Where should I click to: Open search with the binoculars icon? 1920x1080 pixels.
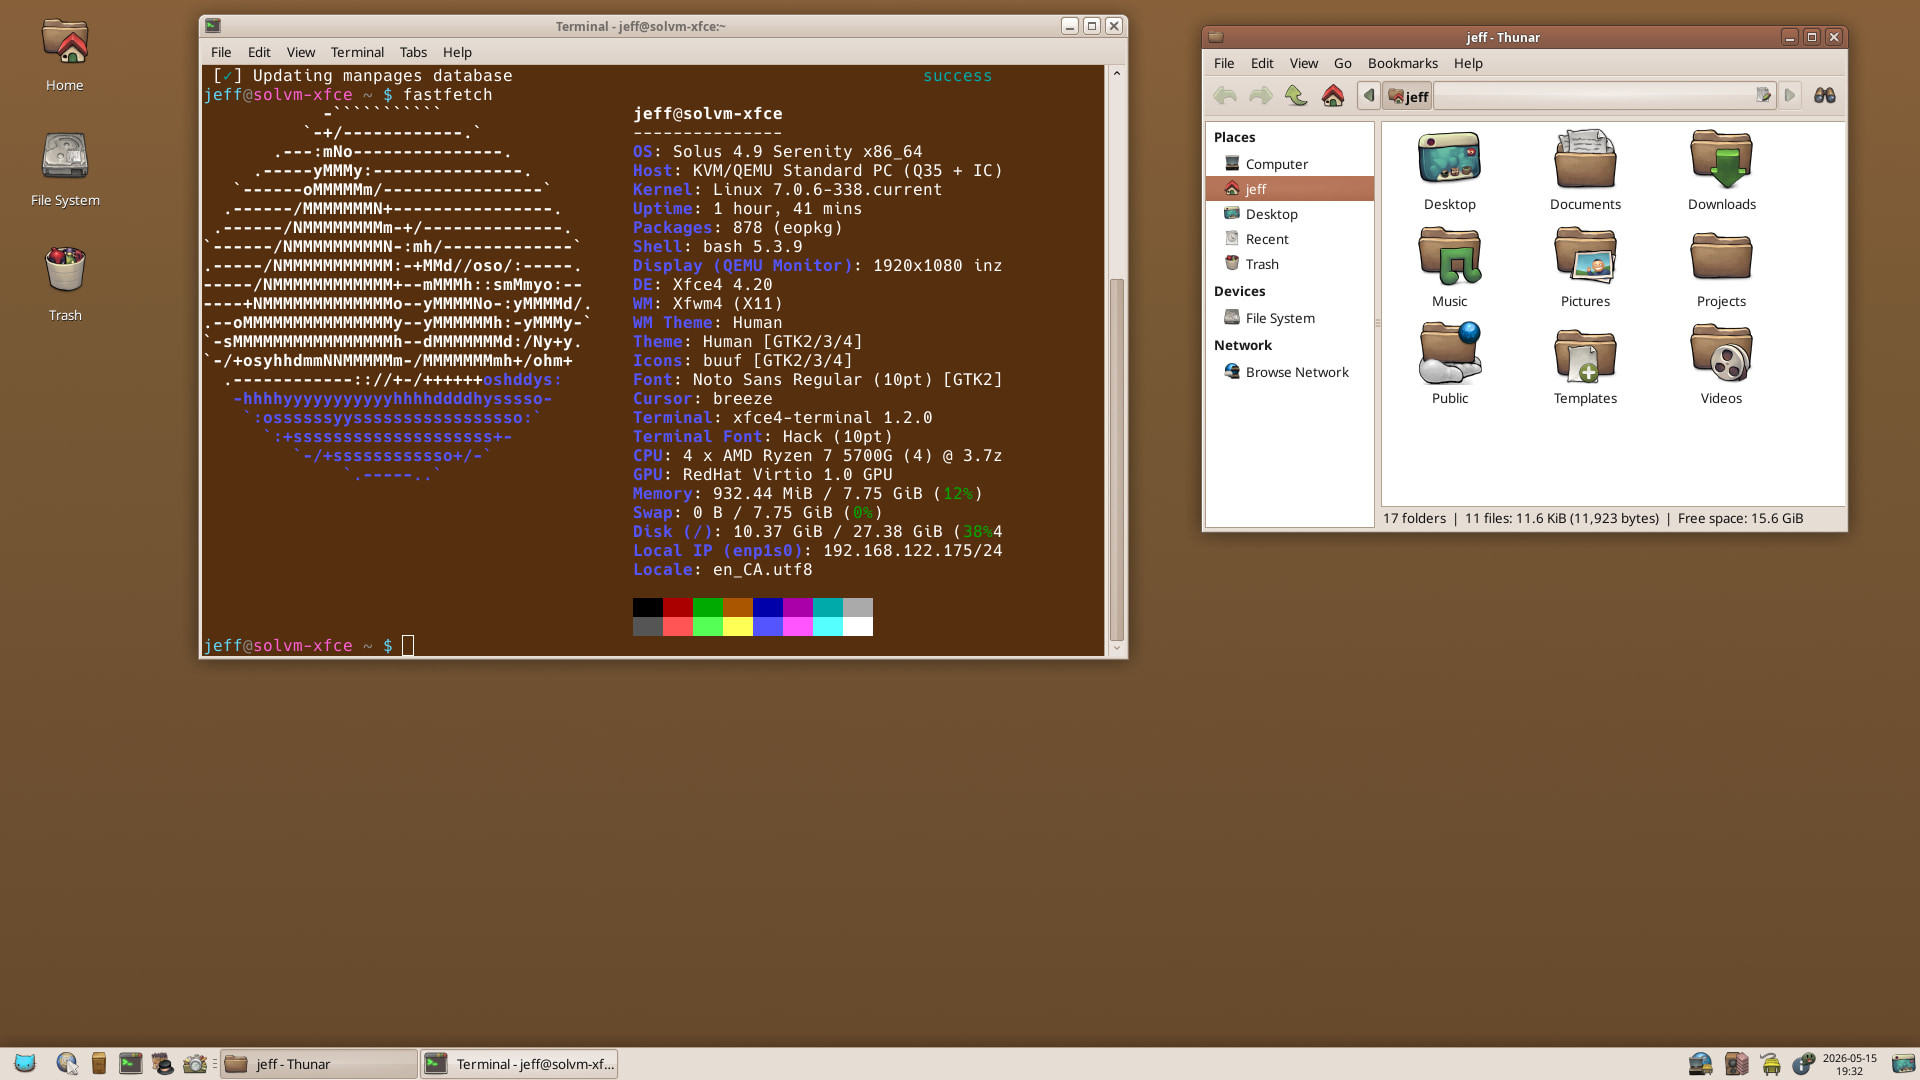pos(1825,96)
